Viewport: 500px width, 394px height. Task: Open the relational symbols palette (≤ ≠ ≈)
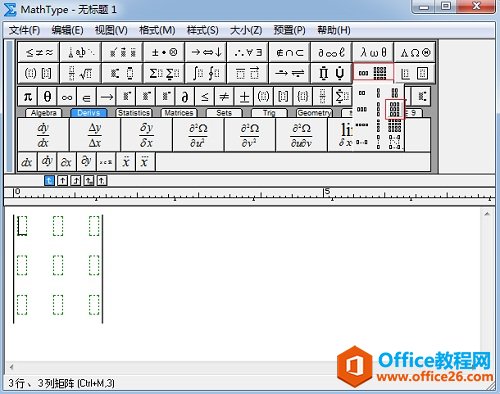[x=39, y=52]
